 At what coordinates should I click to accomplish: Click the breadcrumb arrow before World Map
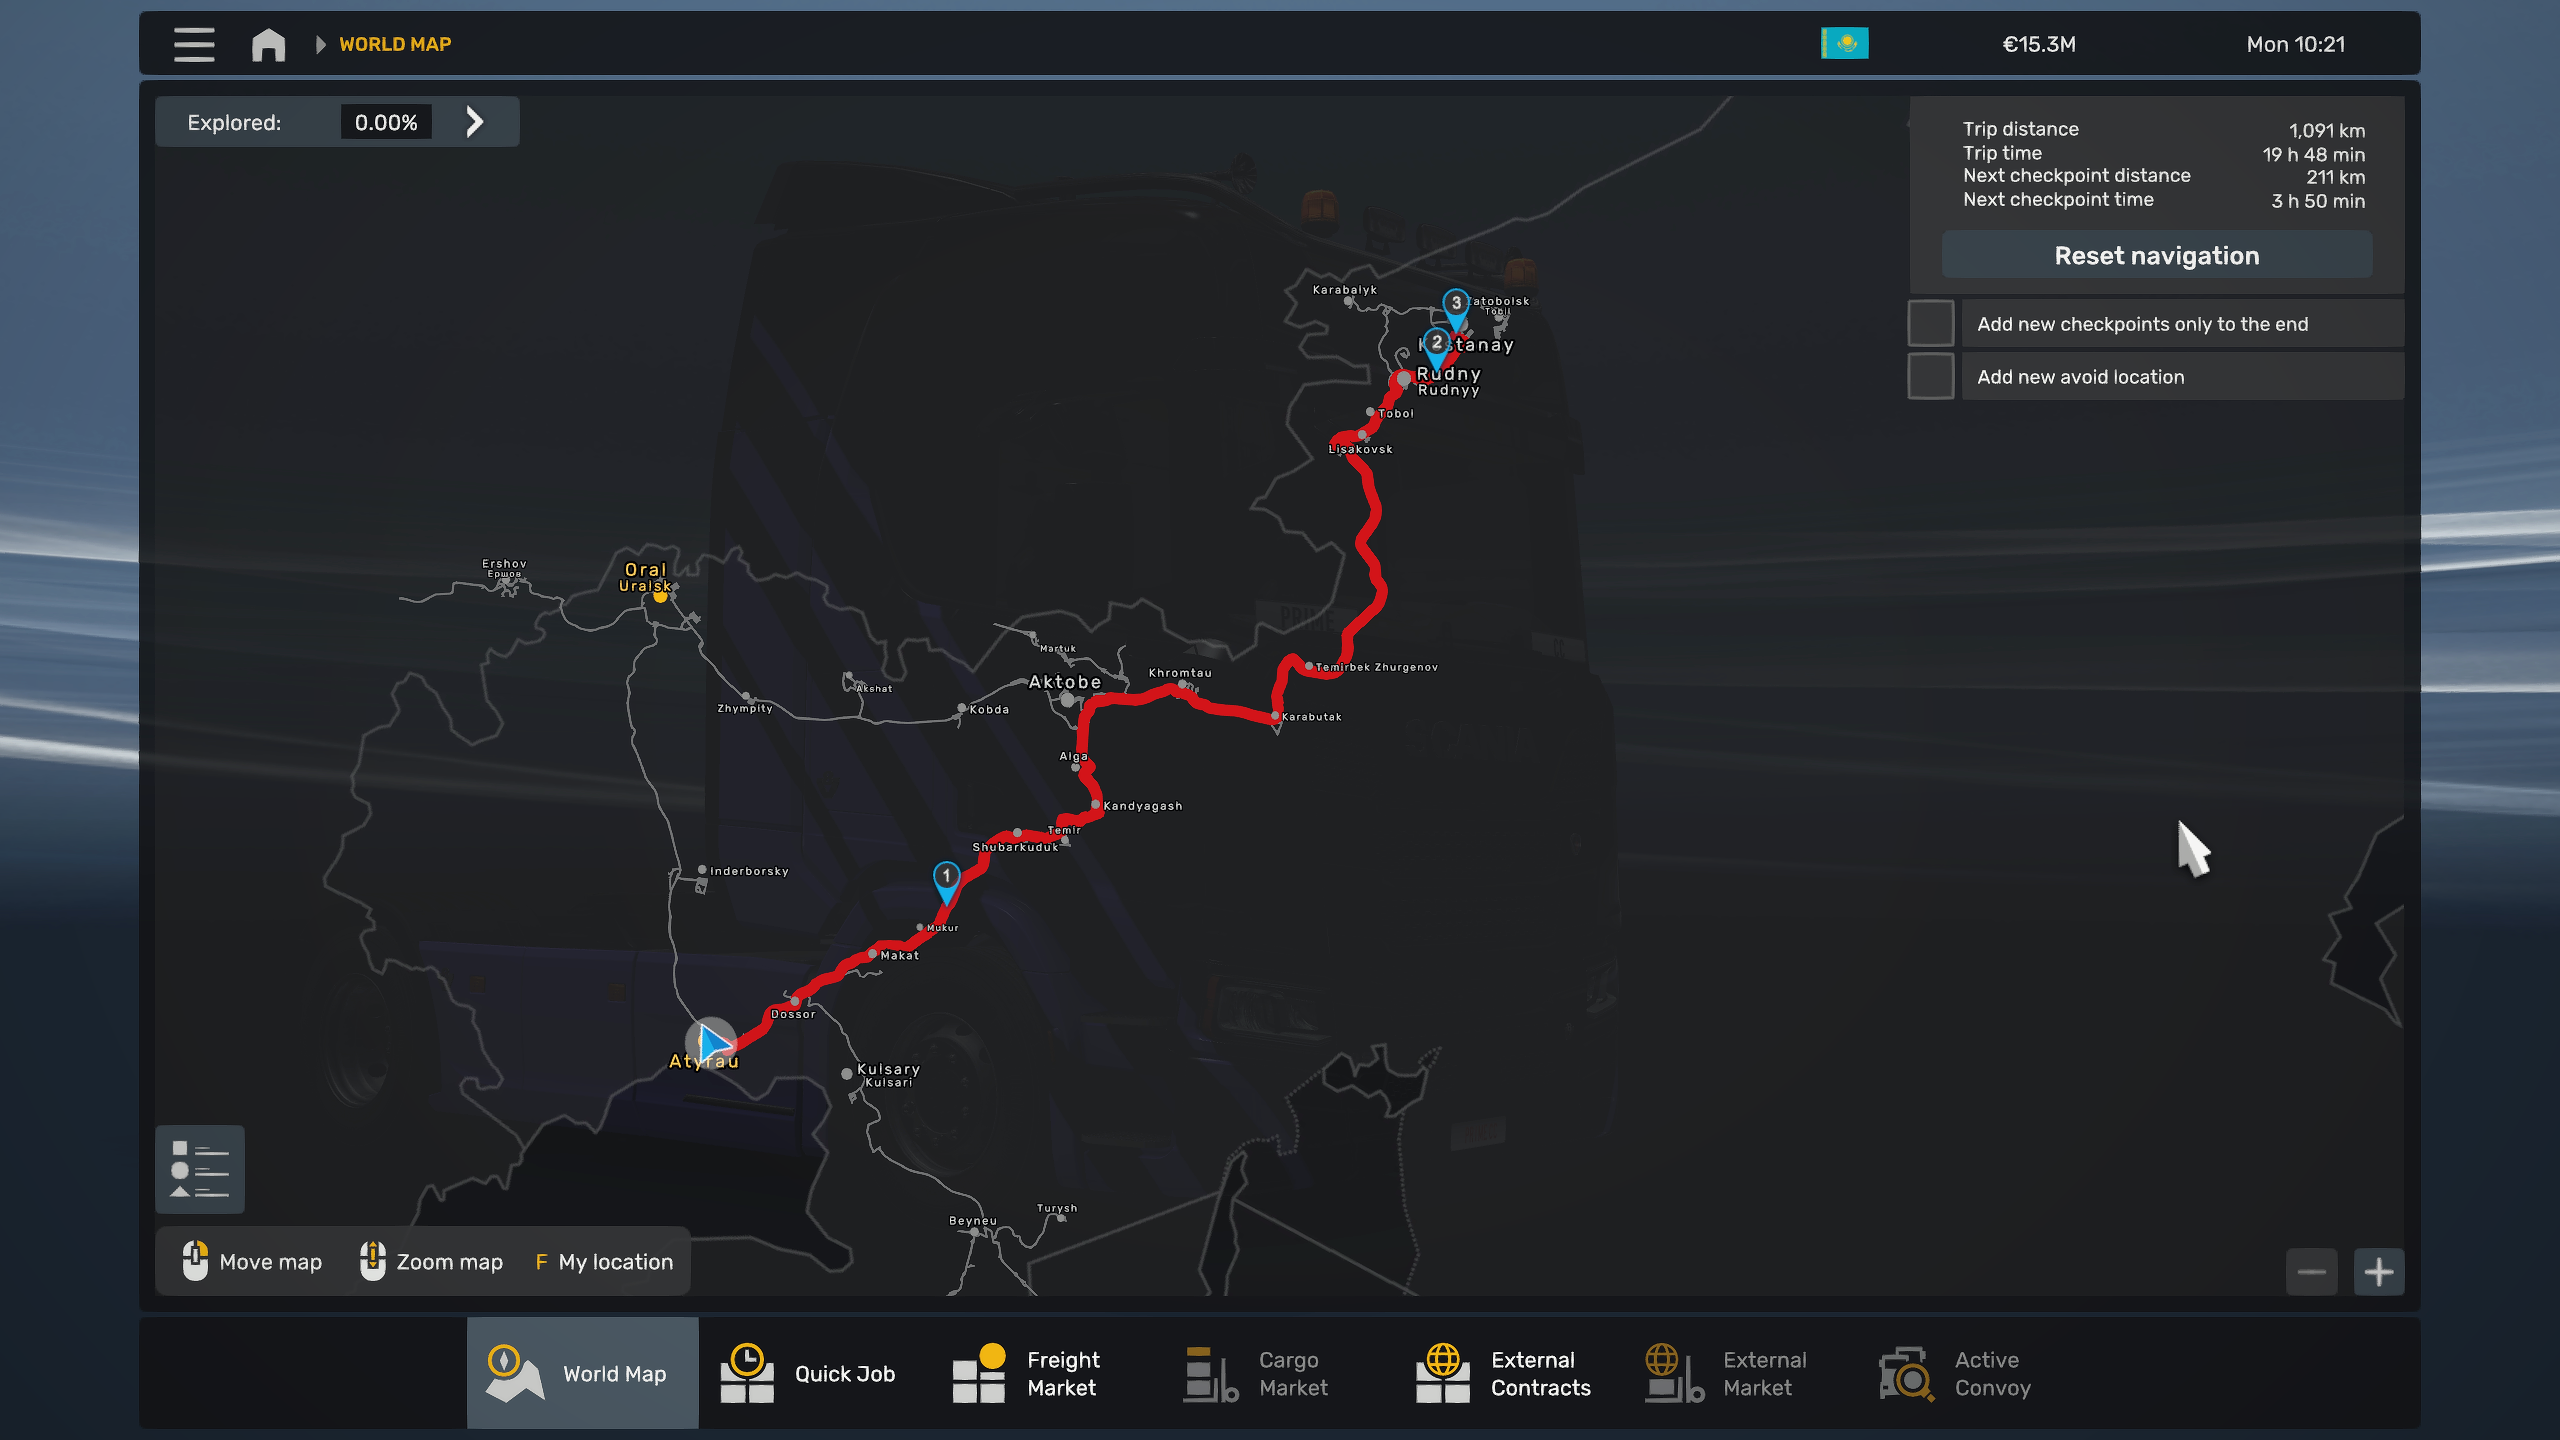320,44
